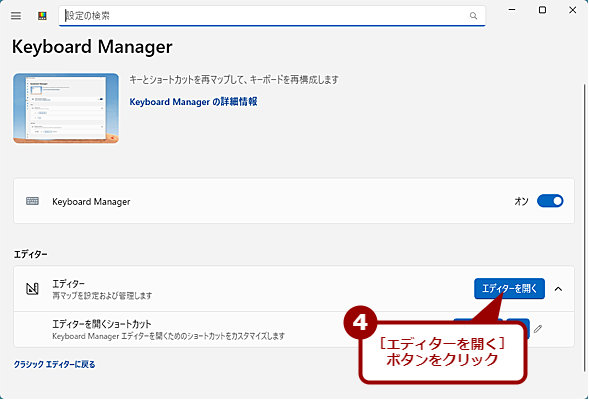Turn off the Keyboard Manager toggle
The width and height of the screenshot is (589, 400).
[550, 201]
